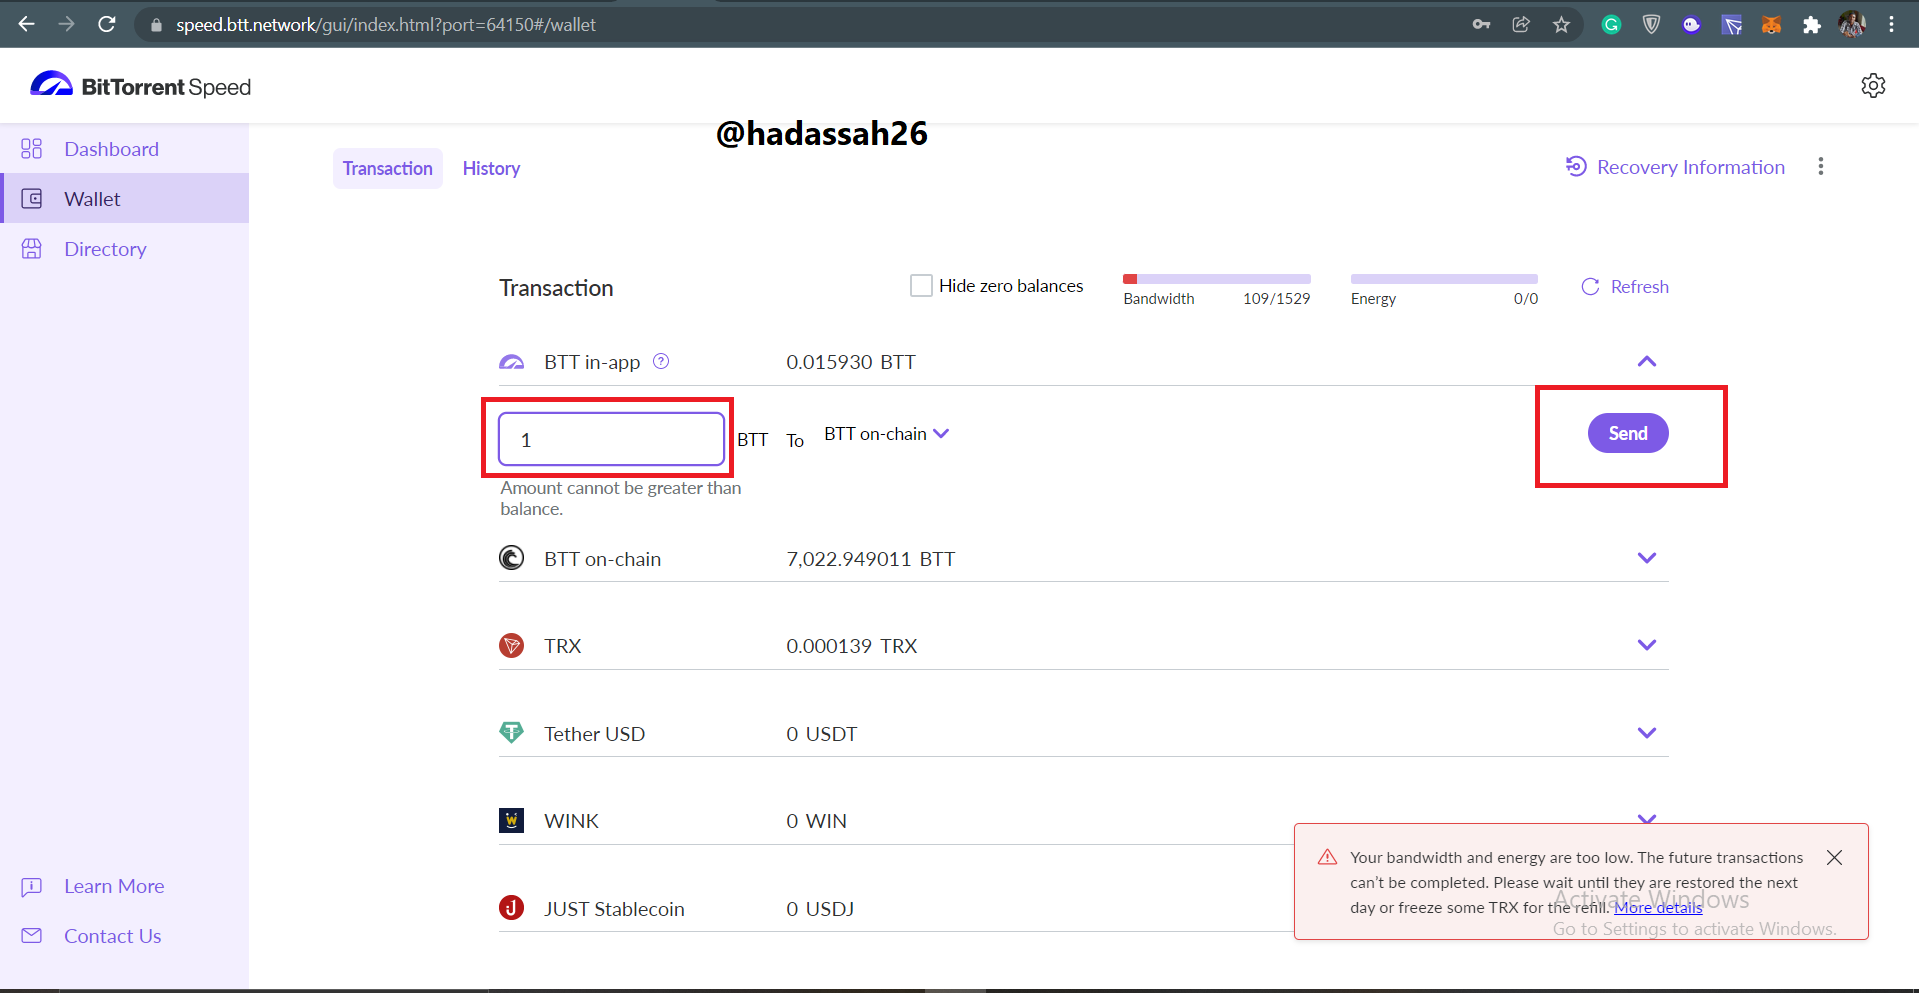
Task: Click the Bandwidth usage bar
Action: pyautogui.click(x=1216, y=279)
